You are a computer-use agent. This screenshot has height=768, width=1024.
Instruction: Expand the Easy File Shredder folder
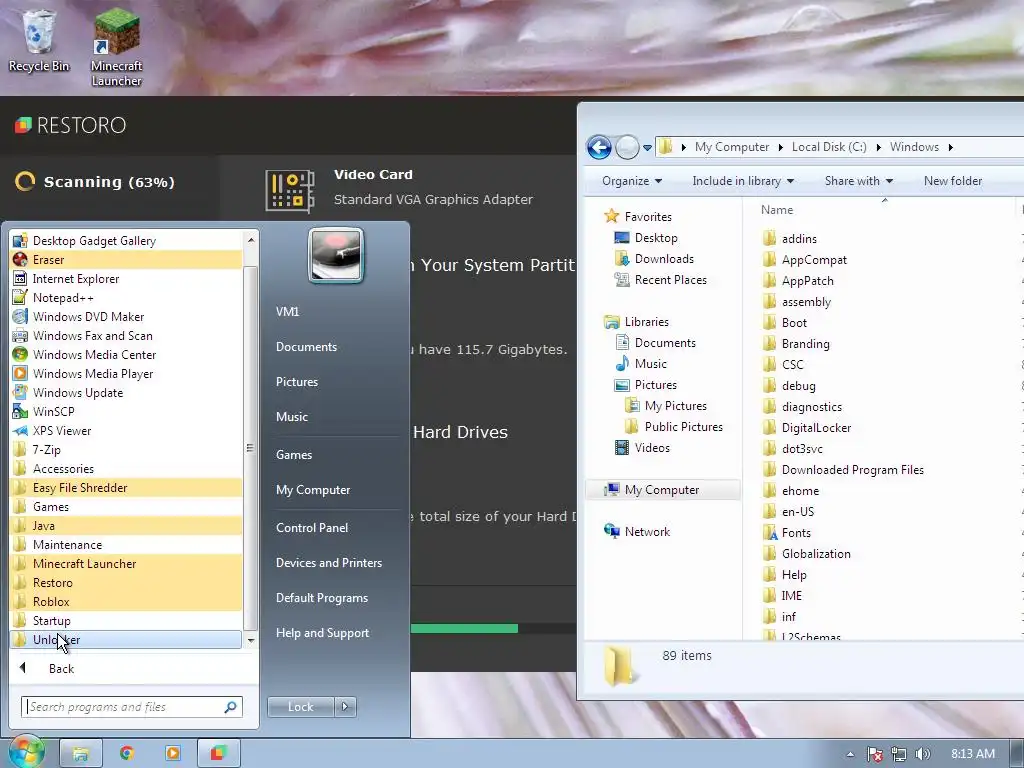126,487
